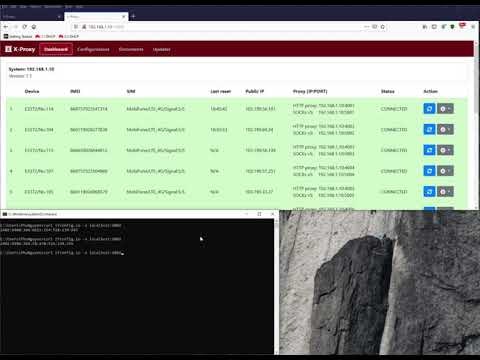Open the gear settings dropdown for row 4
The image size is (480, 360).
[445, 171]
